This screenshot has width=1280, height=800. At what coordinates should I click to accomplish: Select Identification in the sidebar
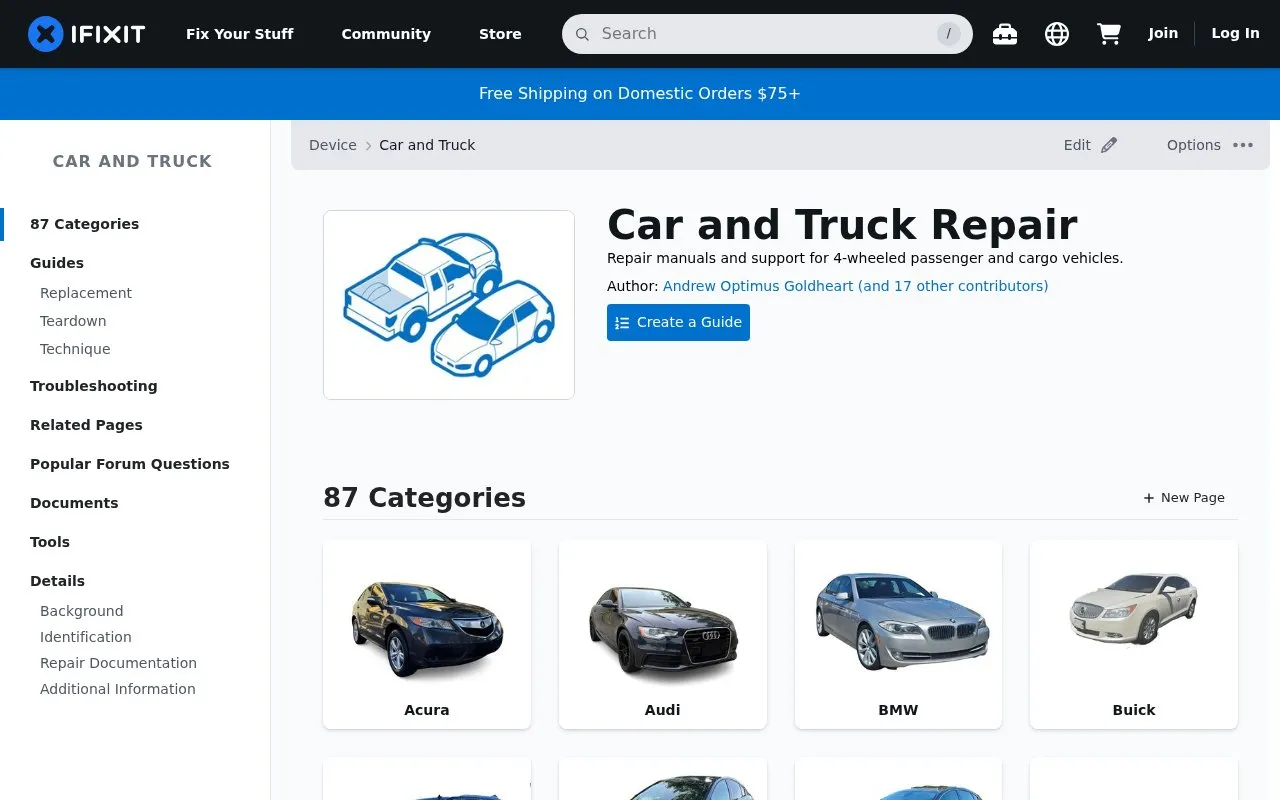click(86, 637)
